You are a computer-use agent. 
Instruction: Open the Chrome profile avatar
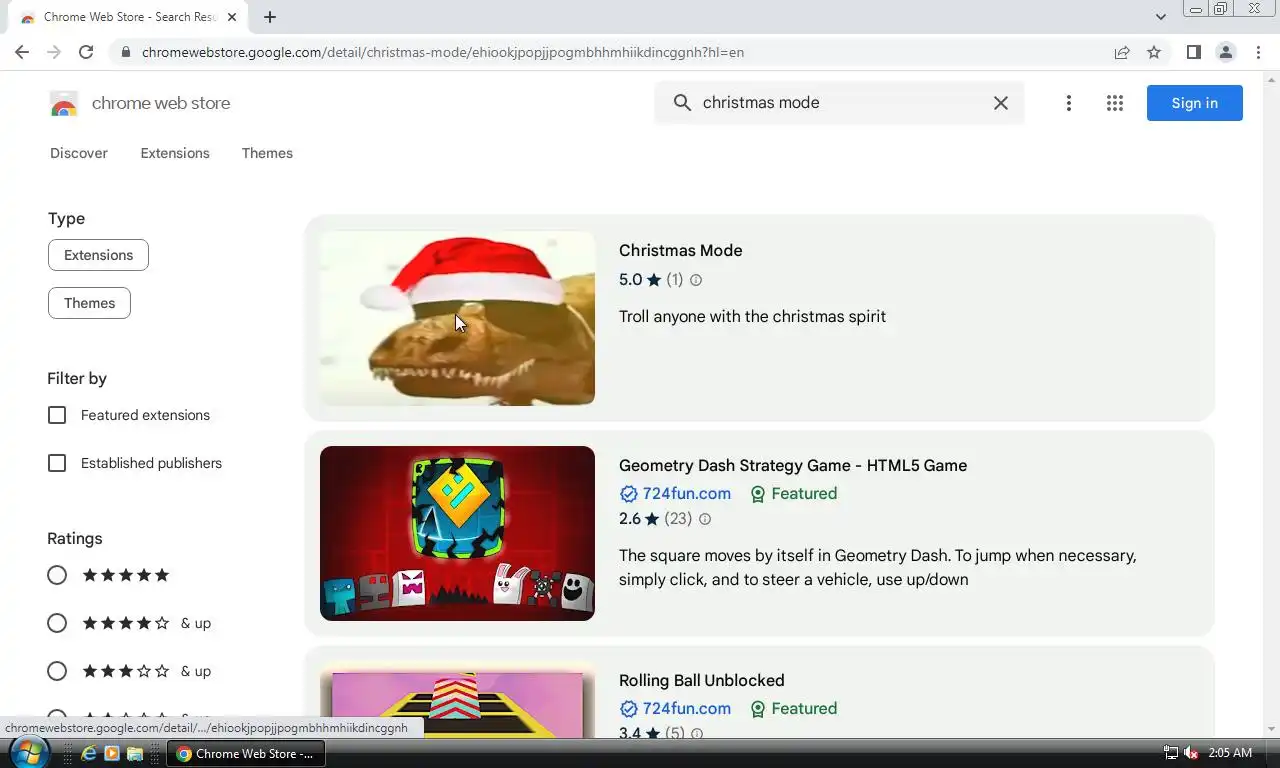(x=1225, y=52)
